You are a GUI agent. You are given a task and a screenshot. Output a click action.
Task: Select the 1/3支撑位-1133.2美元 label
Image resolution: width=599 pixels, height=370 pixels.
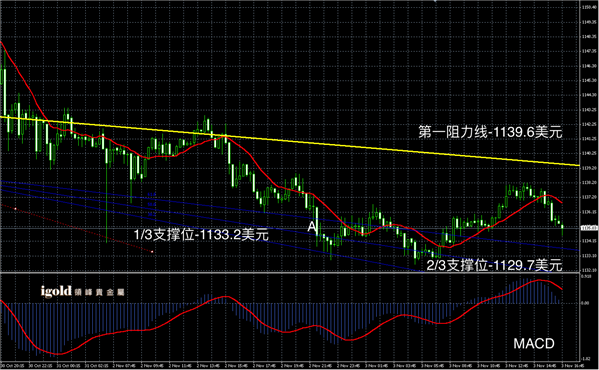(x=201, y=234)
